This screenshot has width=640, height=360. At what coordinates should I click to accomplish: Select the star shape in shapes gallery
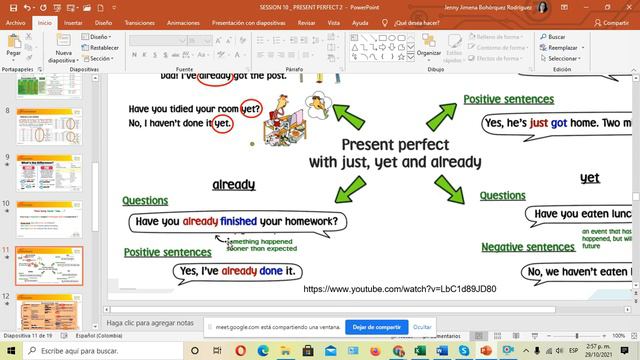401,57
